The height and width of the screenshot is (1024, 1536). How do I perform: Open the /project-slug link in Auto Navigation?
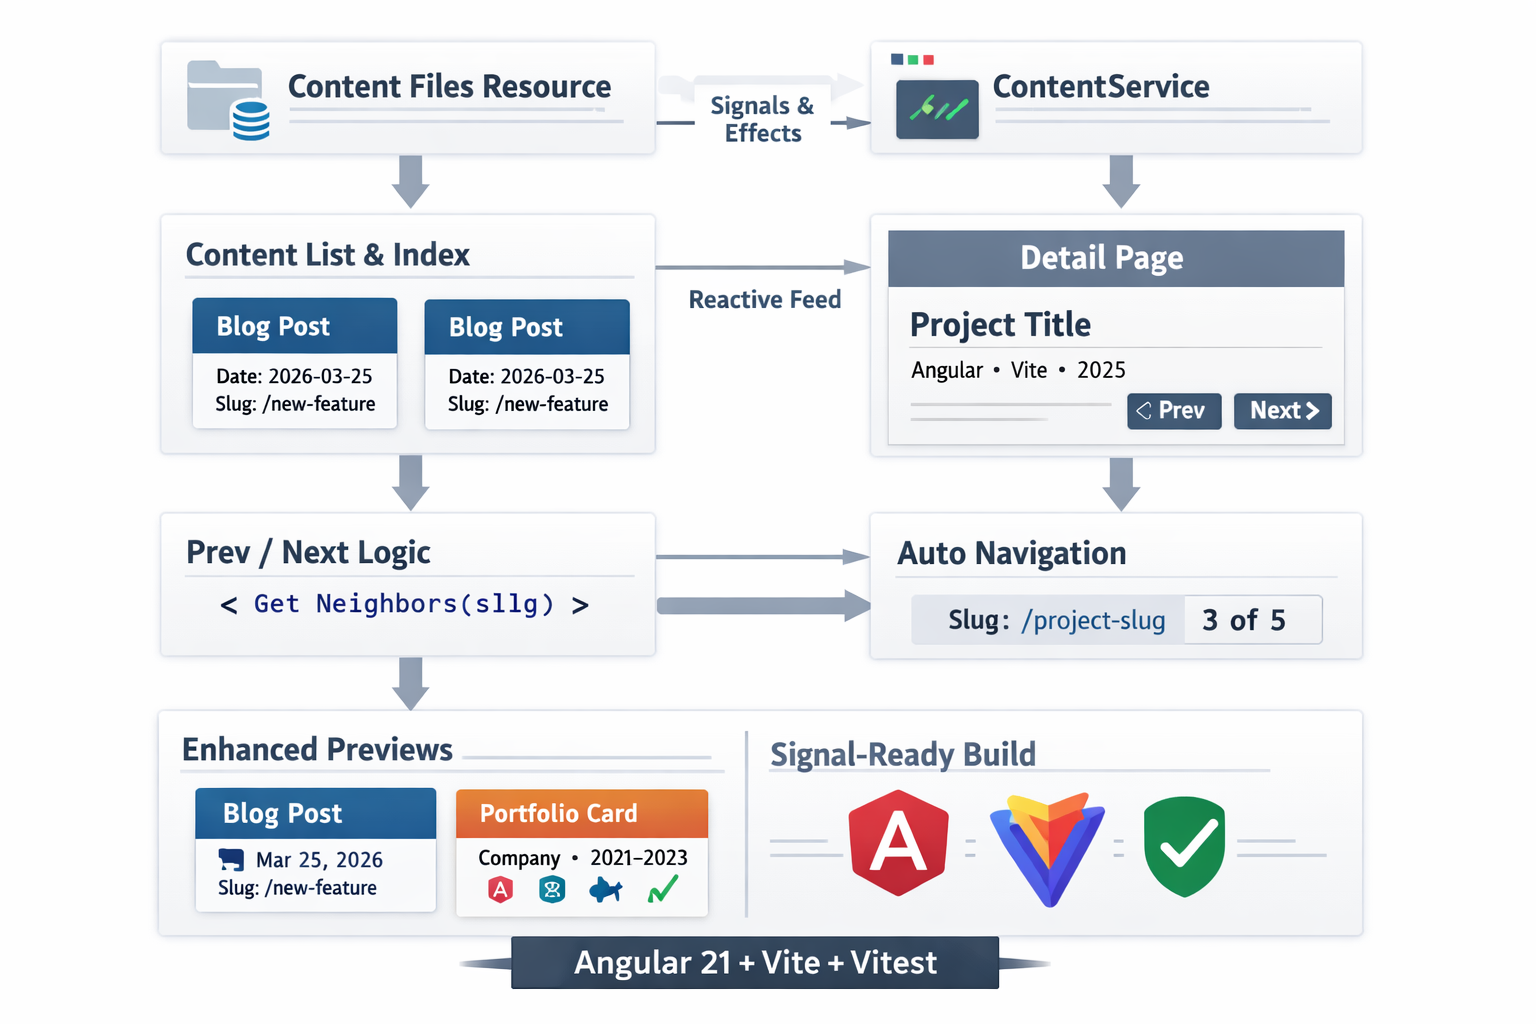[1093, 621]
